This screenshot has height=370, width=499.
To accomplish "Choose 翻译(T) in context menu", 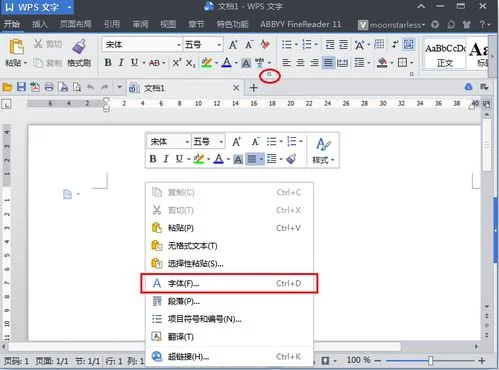I will [x=229, y=337].
